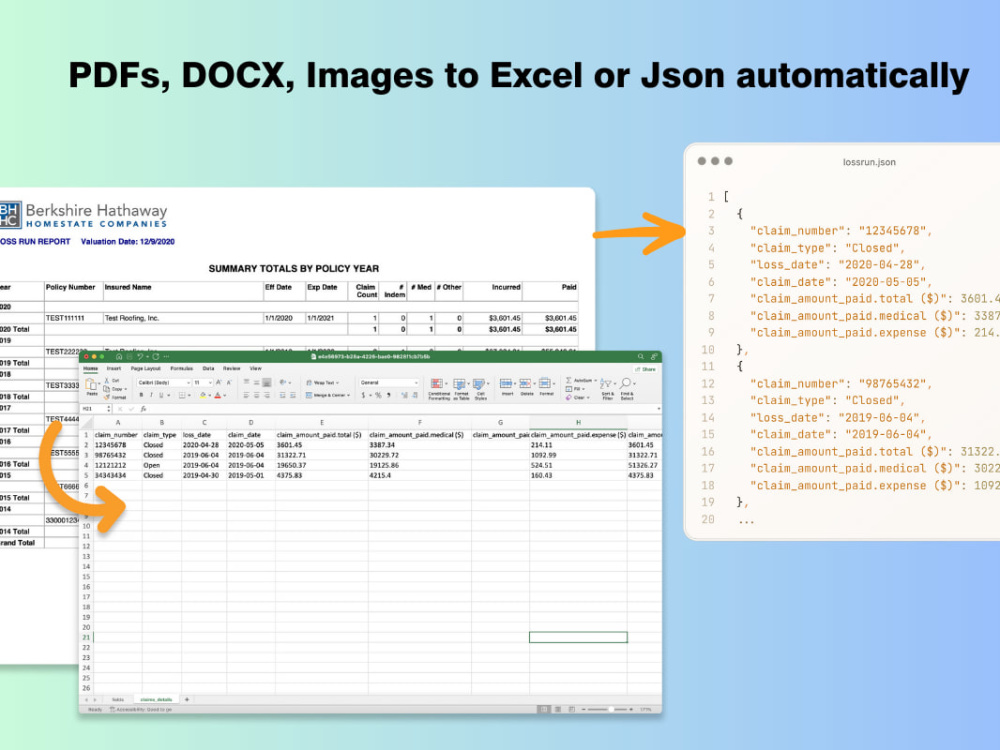Click the Decrease font size icon
This screenshot has height=750, width=1000.
(x=229, y=383)
